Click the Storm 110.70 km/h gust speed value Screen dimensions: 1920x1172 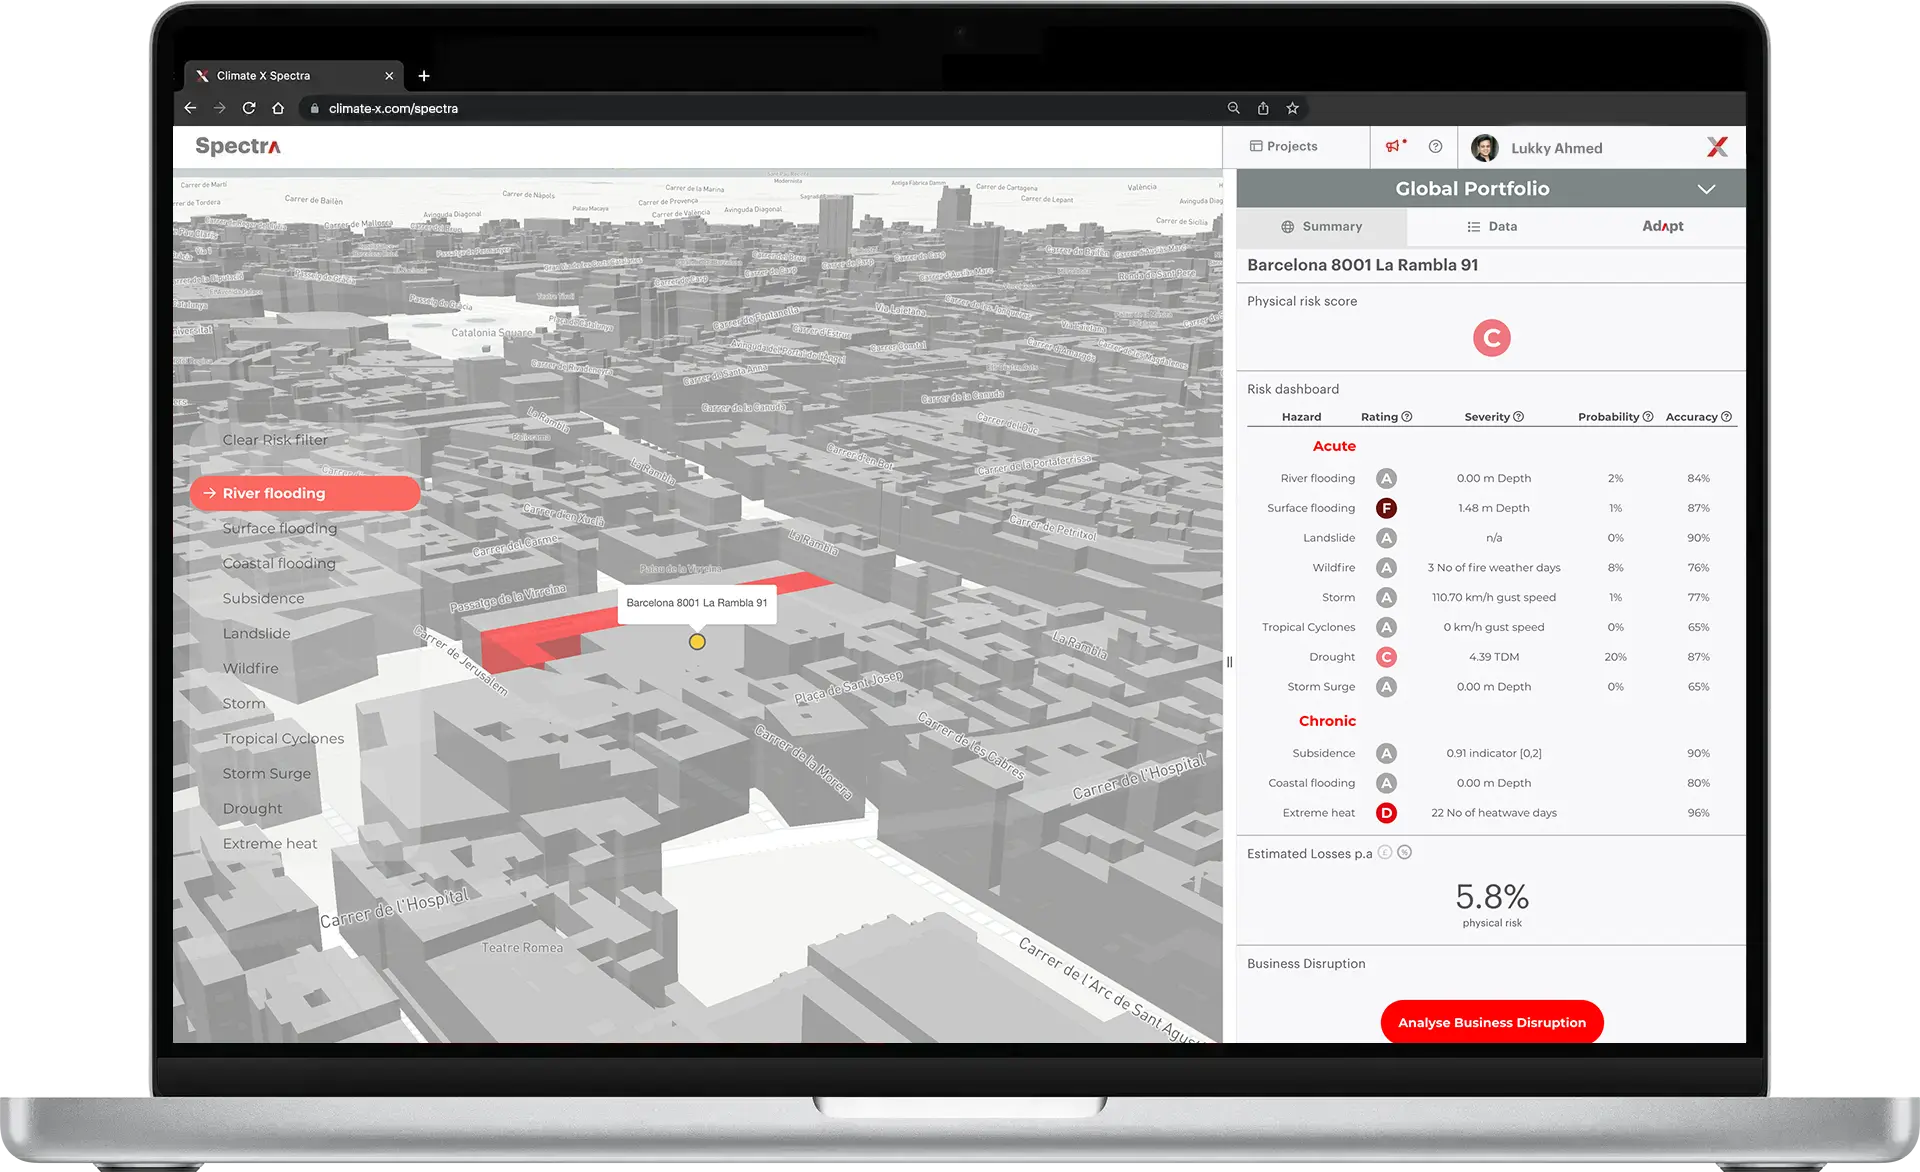(x=1494, y=598)
